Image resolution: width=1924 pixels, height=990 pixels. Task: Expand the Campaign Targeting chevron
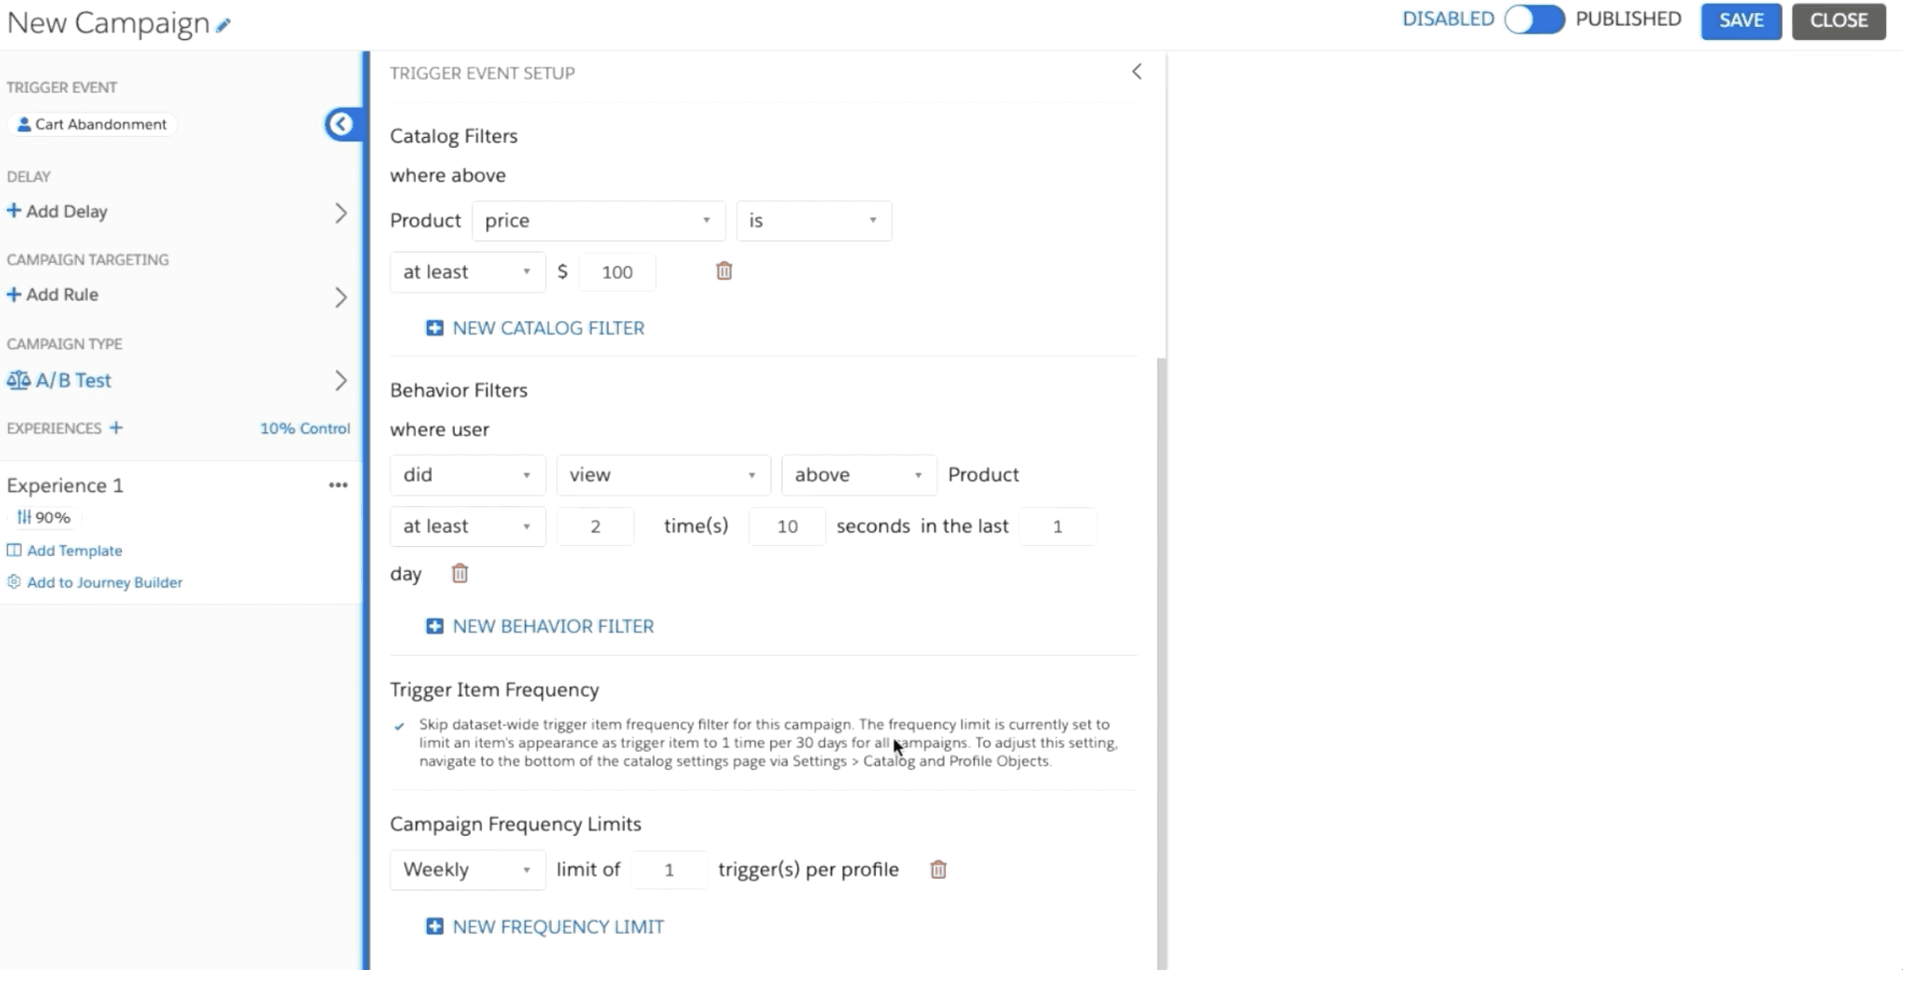[x=341, y=297]
